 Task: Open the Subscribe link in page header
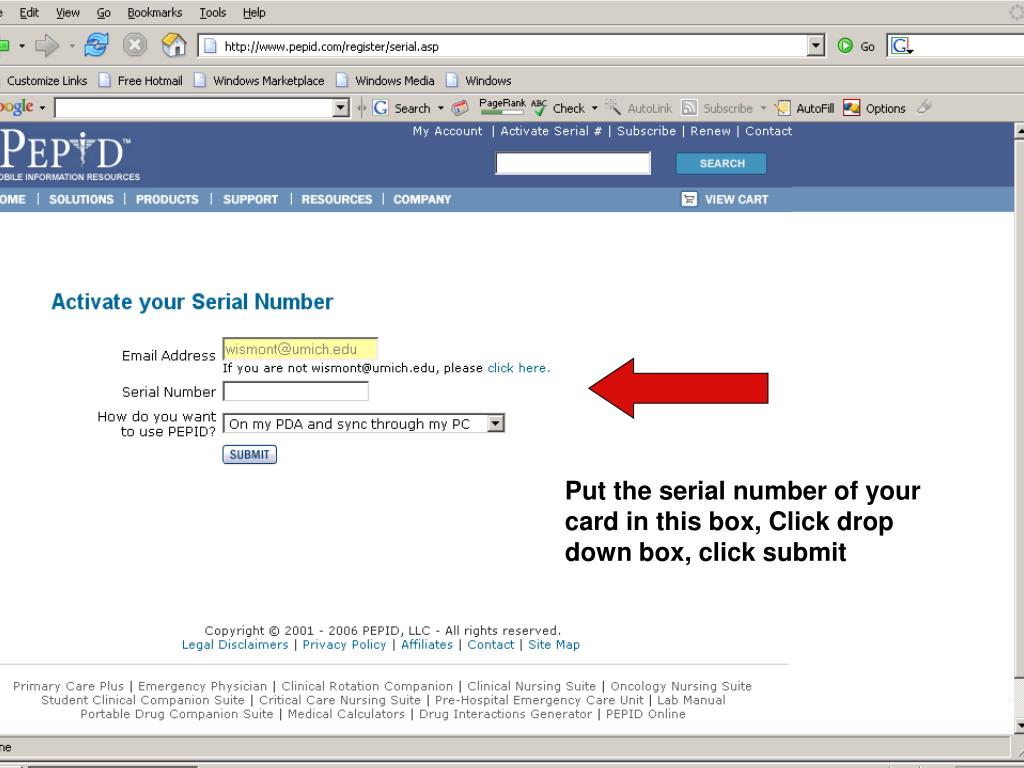(x=647, y=131)
